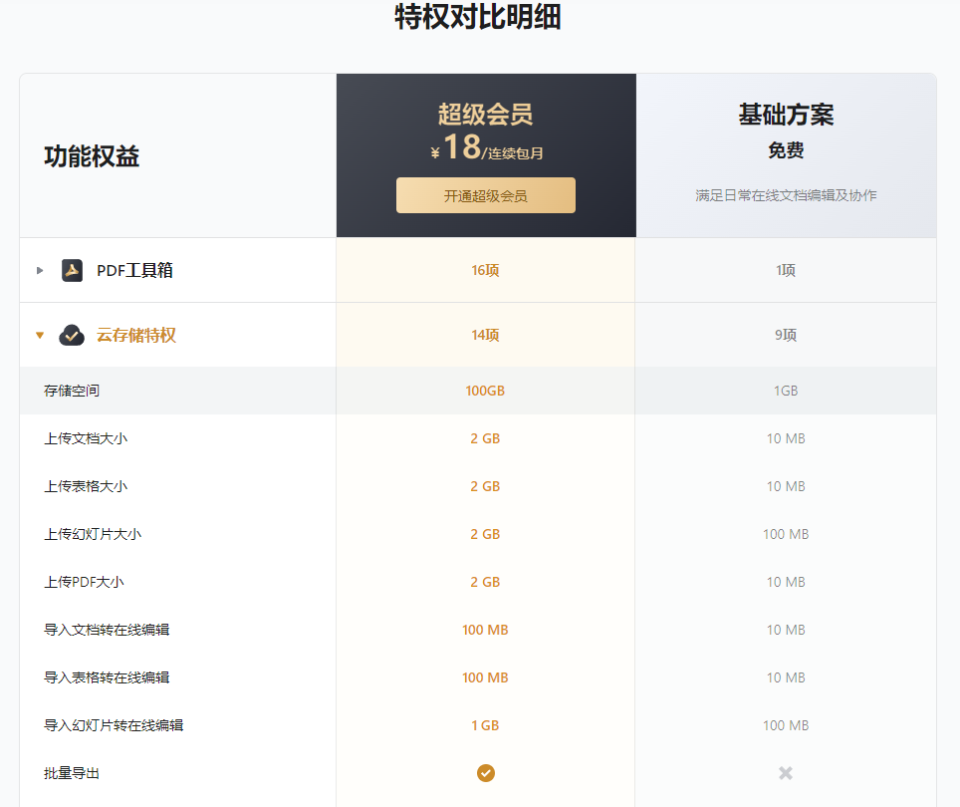Click the PDF工具箱 PDF icon
The width and height of the screenshot is (960, 807).
pyautogui.click(x=72, y=270)
